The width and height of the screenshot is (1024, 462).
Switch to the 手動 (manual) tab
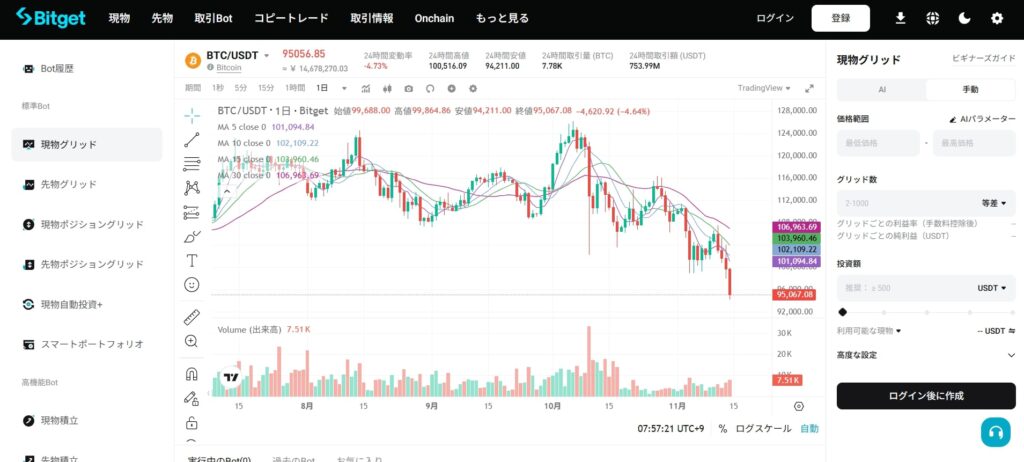pos(970,89)
